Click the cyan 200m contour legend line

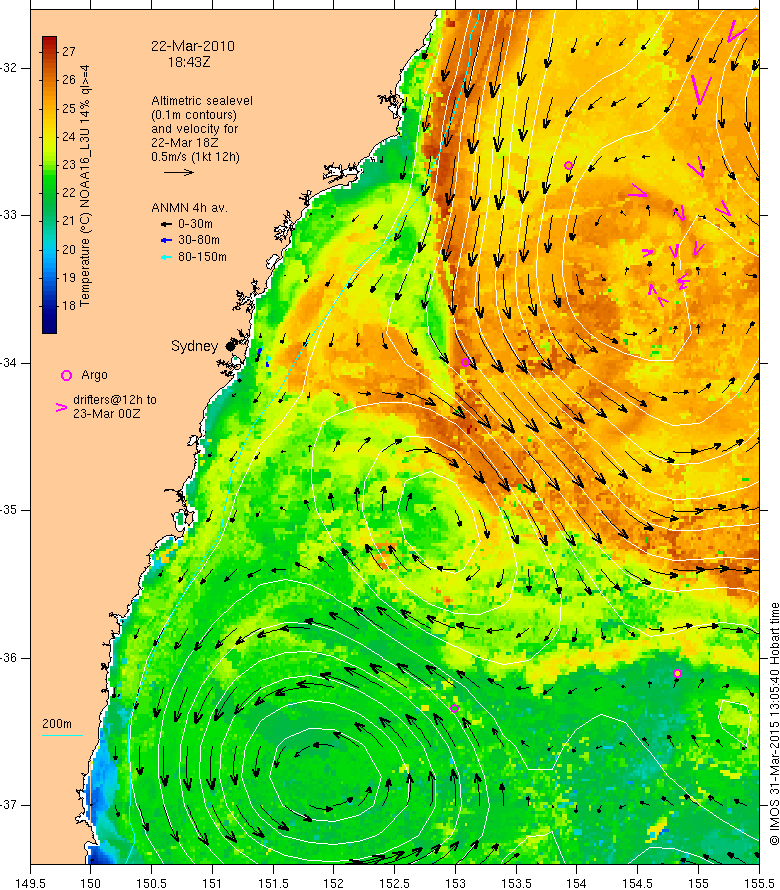[x=62, y=736]
